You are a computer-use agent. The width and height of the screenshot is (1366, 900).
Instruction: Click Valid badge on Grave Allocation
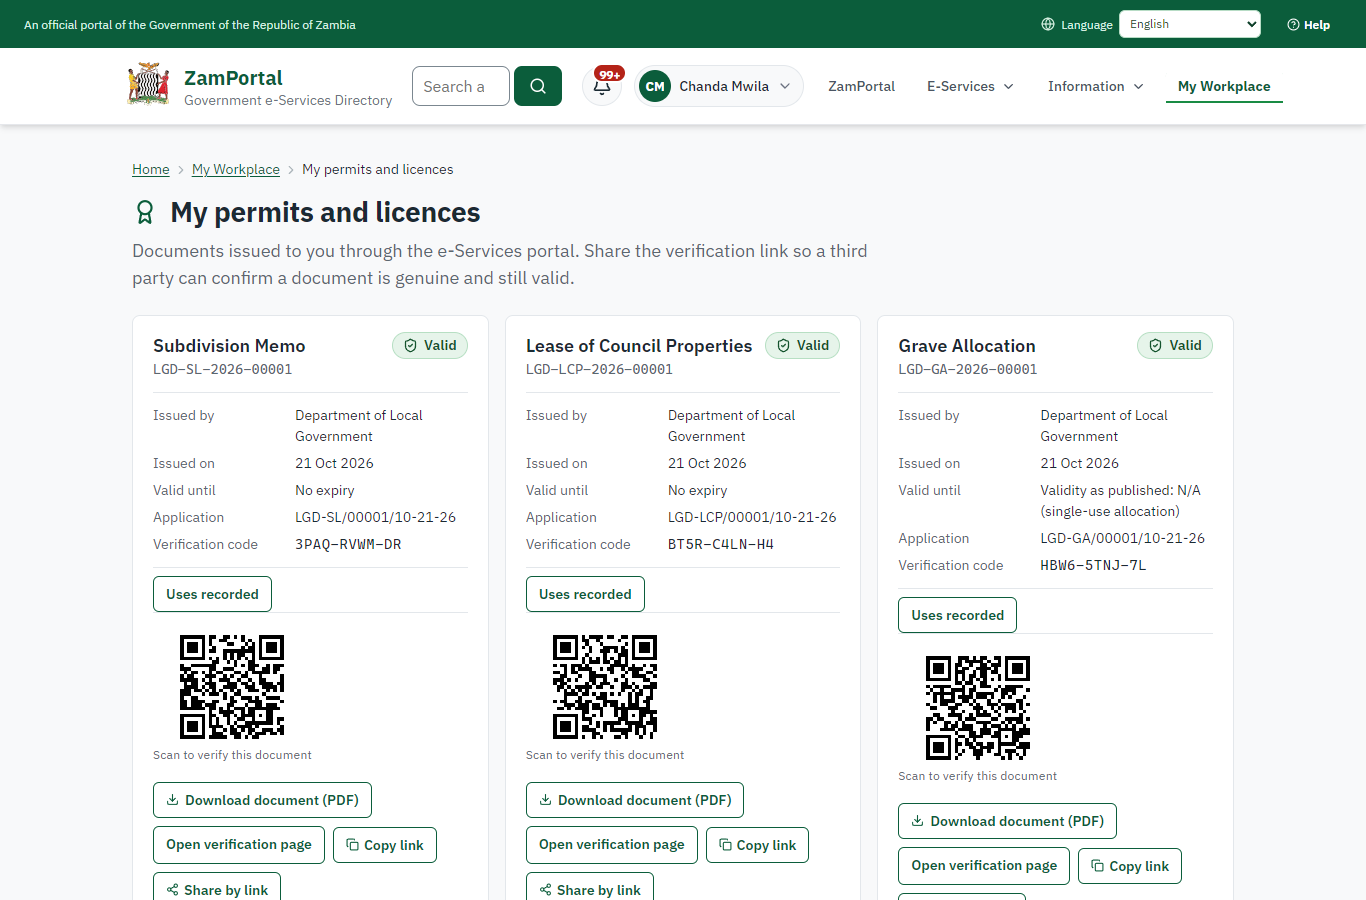1175,345
